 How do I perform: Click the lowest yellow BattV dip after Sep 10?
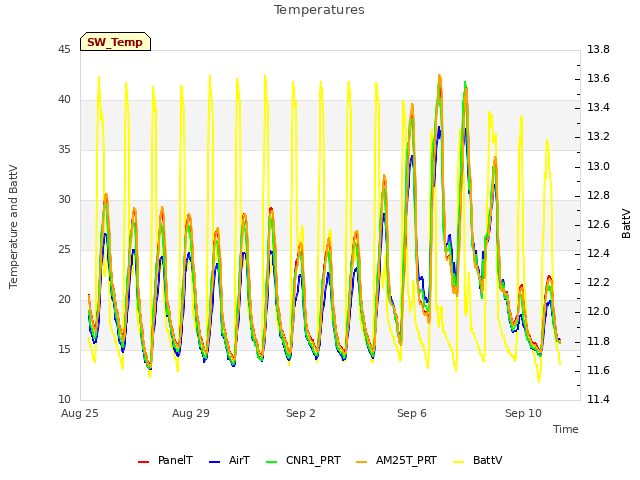coord(539,382)
